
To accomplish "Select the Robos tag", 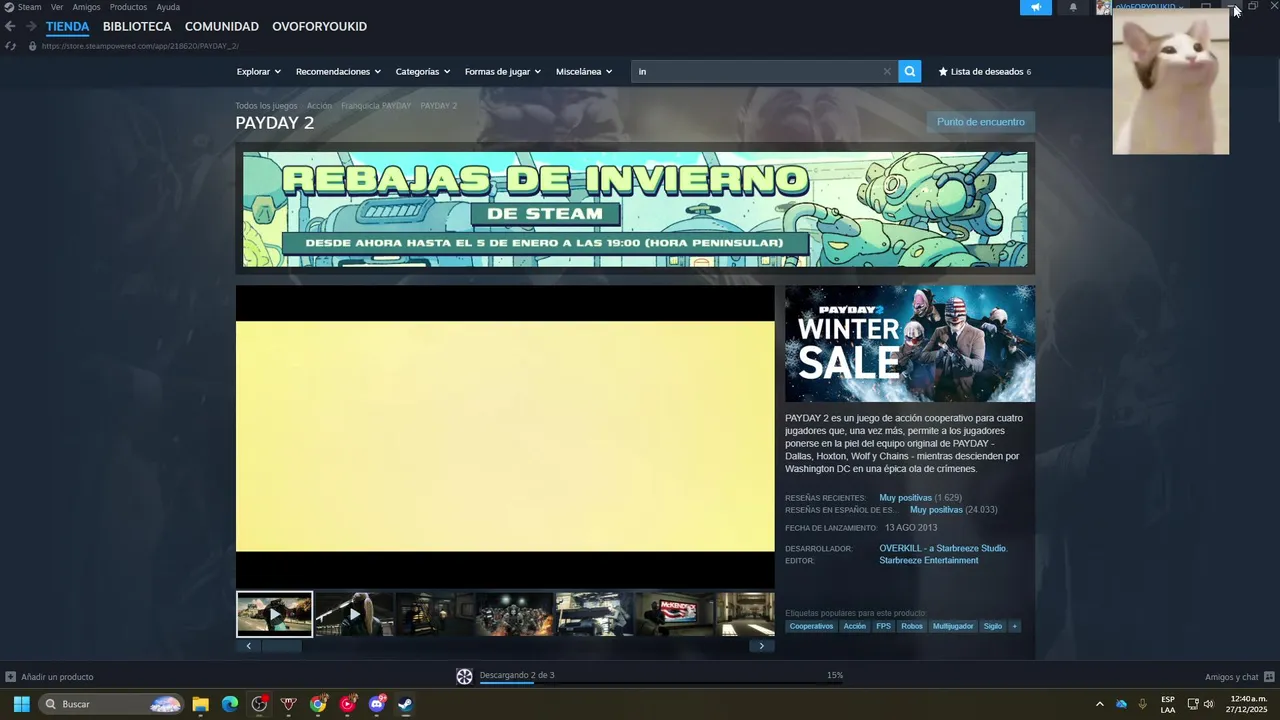I will click(x=912, y=626).
